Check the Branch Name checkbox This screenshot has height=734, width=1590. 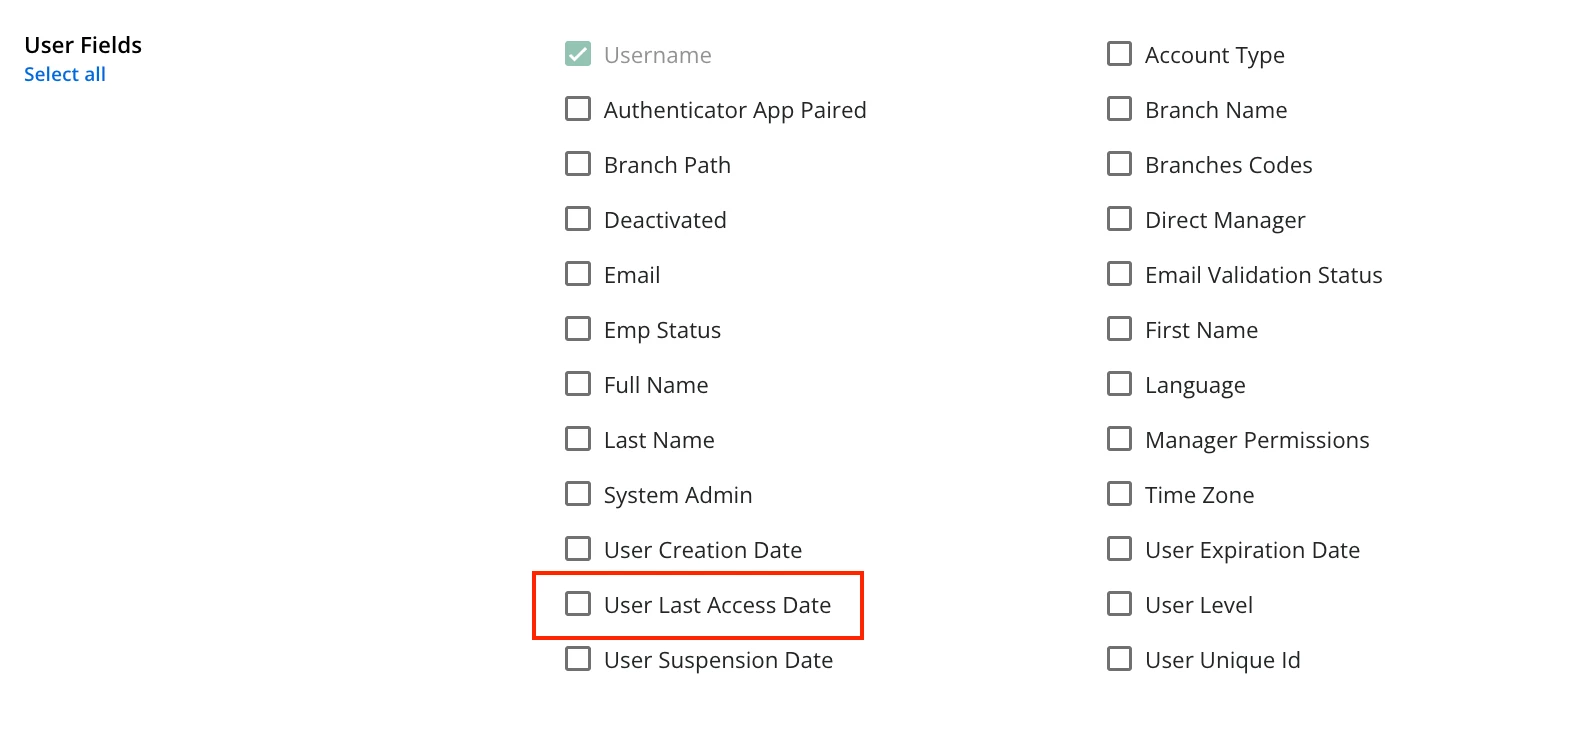[1120, 109]
